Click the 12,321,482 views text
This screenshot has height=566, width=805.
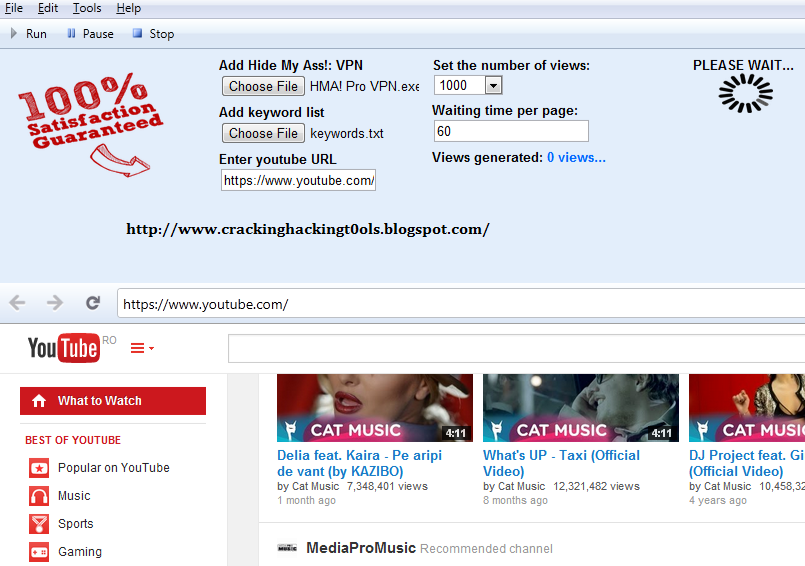click(x=596, y=486)
